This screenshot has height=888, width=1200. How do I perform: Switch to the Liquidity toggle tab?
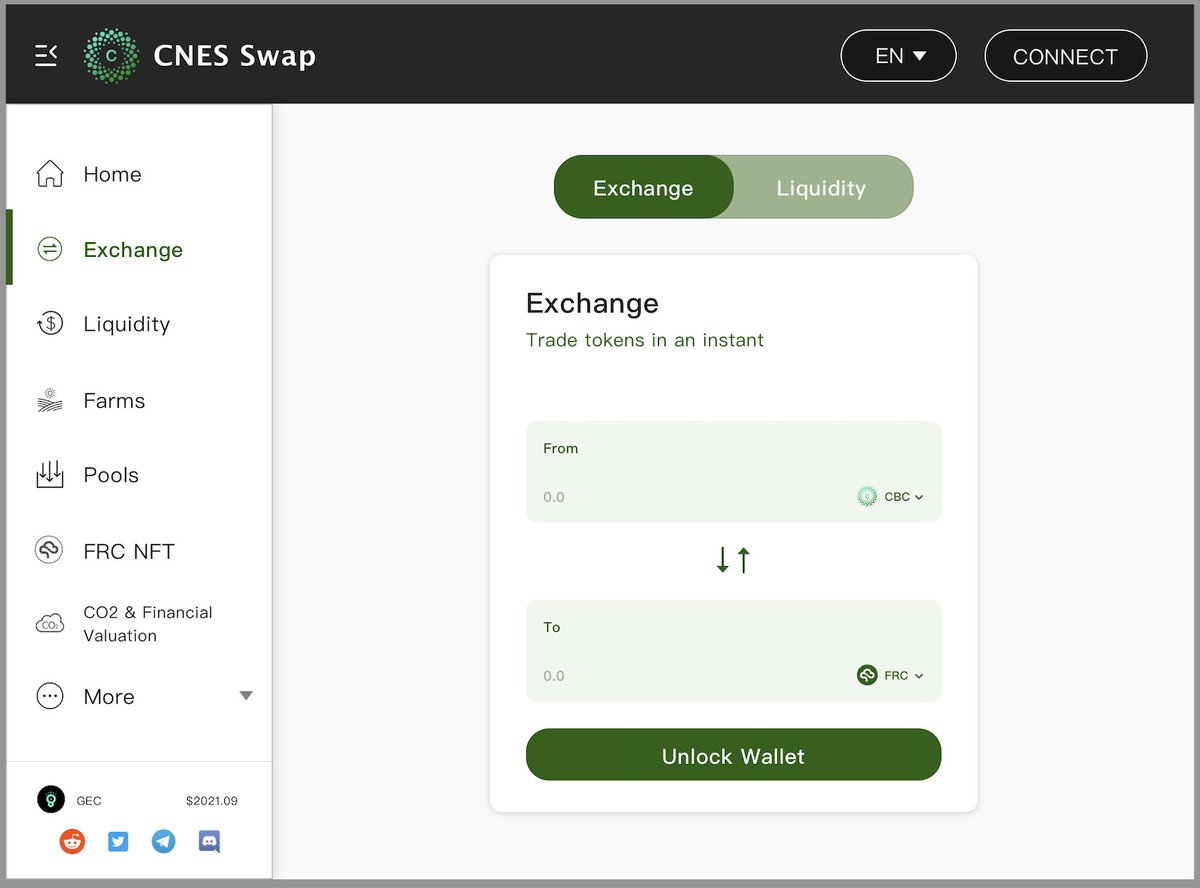tap(822, 187)
